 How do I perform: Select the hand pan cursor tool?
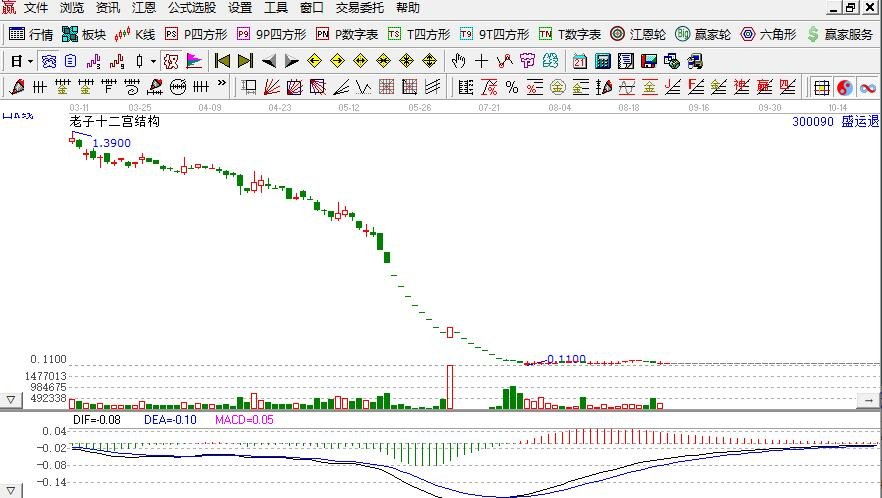pyautogui.click(x=459, y=61)
